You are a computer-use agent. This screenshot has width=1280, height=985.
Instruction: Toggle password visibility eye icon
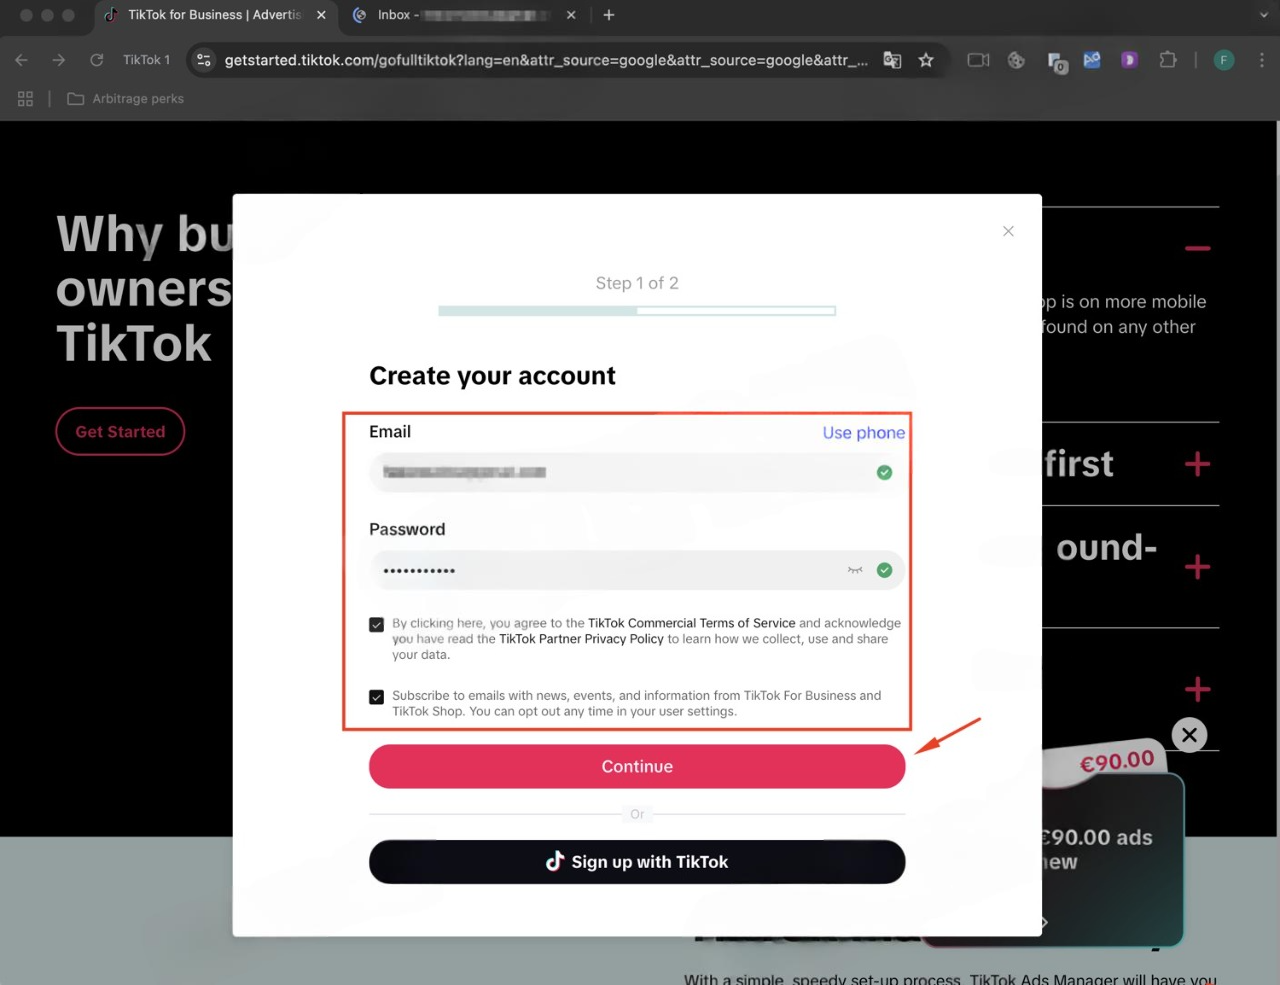[855, 570]
